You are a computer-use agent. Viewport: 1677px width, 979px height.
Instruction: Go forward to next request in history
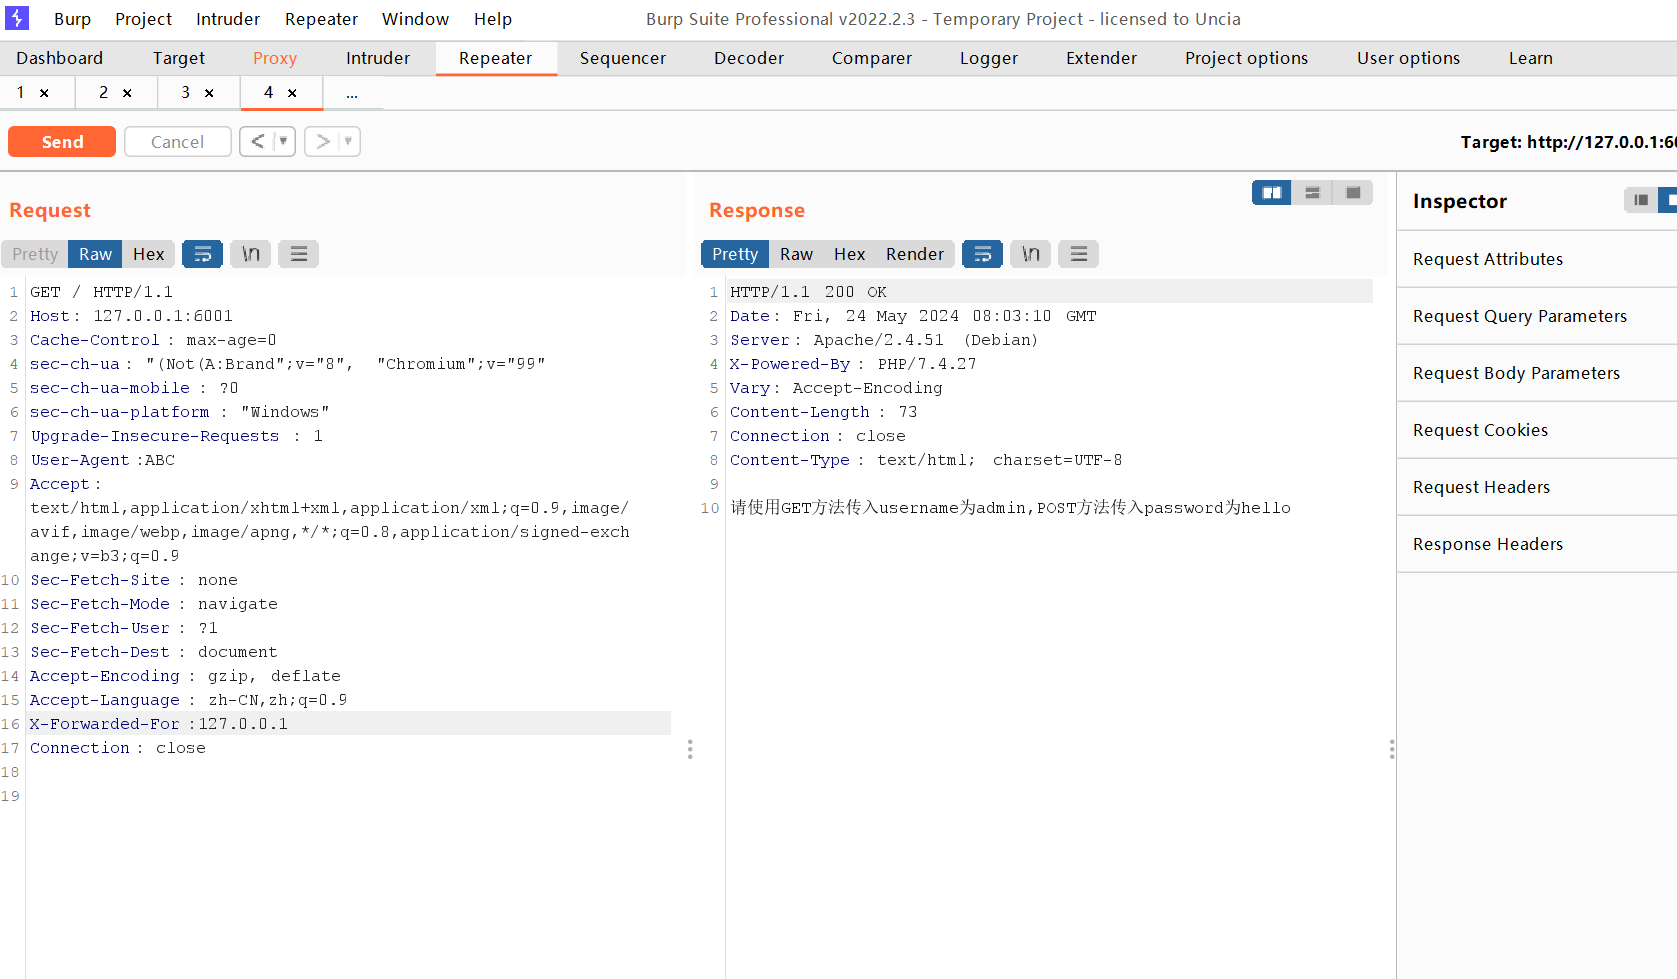[322, 142]
